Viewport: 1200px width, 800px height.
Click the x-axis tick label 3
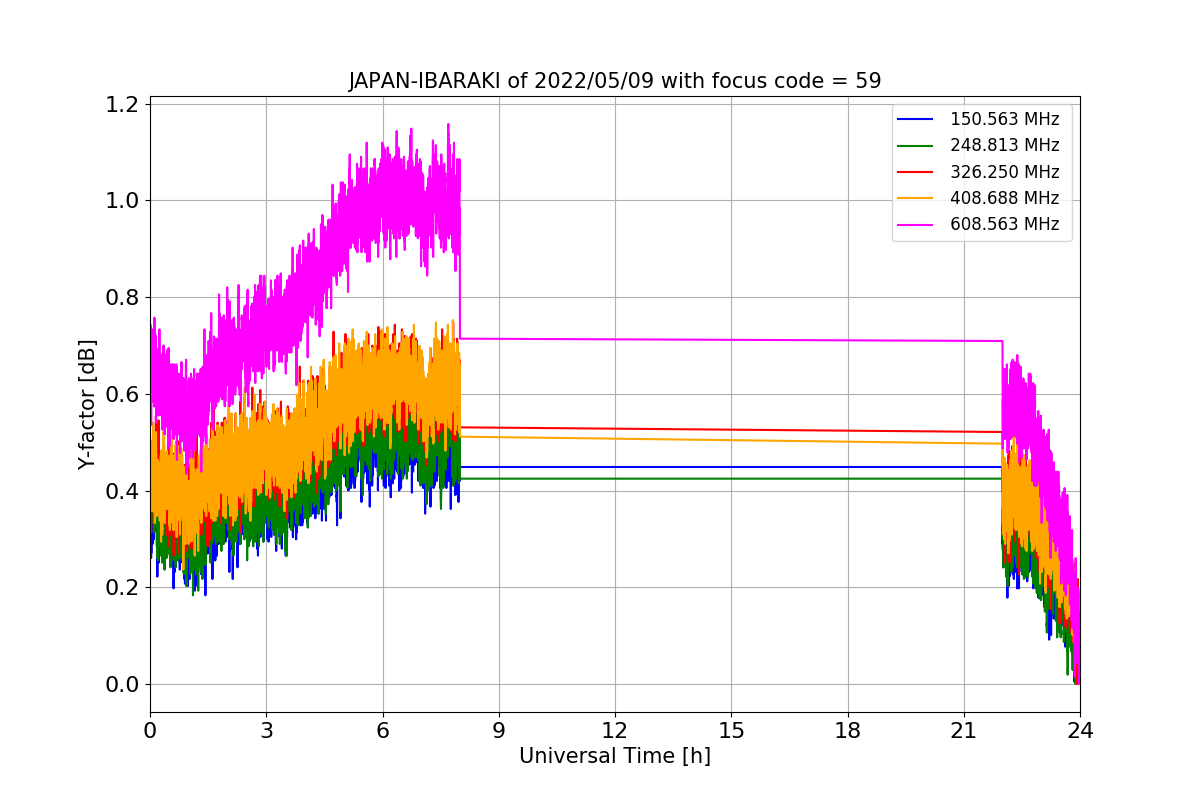(266, 731)
